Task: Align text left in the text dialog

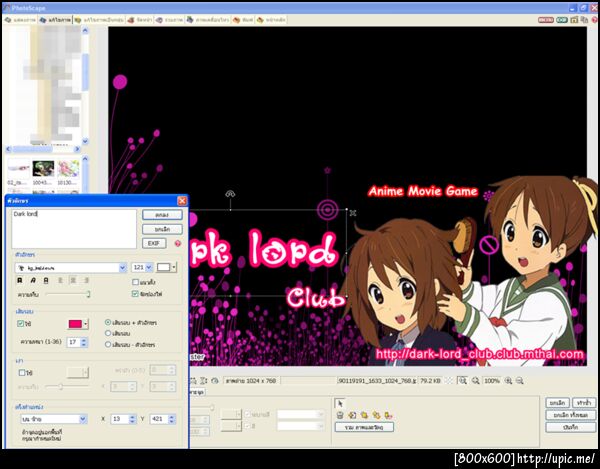Action: click(x=60, y=280)
